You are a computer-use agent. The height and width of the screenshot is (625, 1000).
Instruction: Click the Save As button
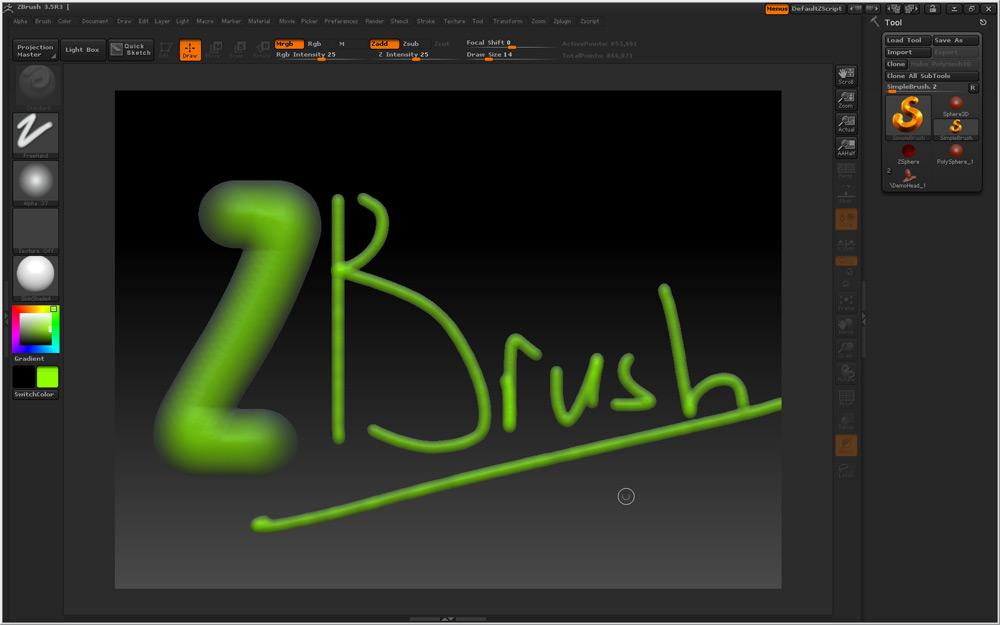[x=955, y=40]
